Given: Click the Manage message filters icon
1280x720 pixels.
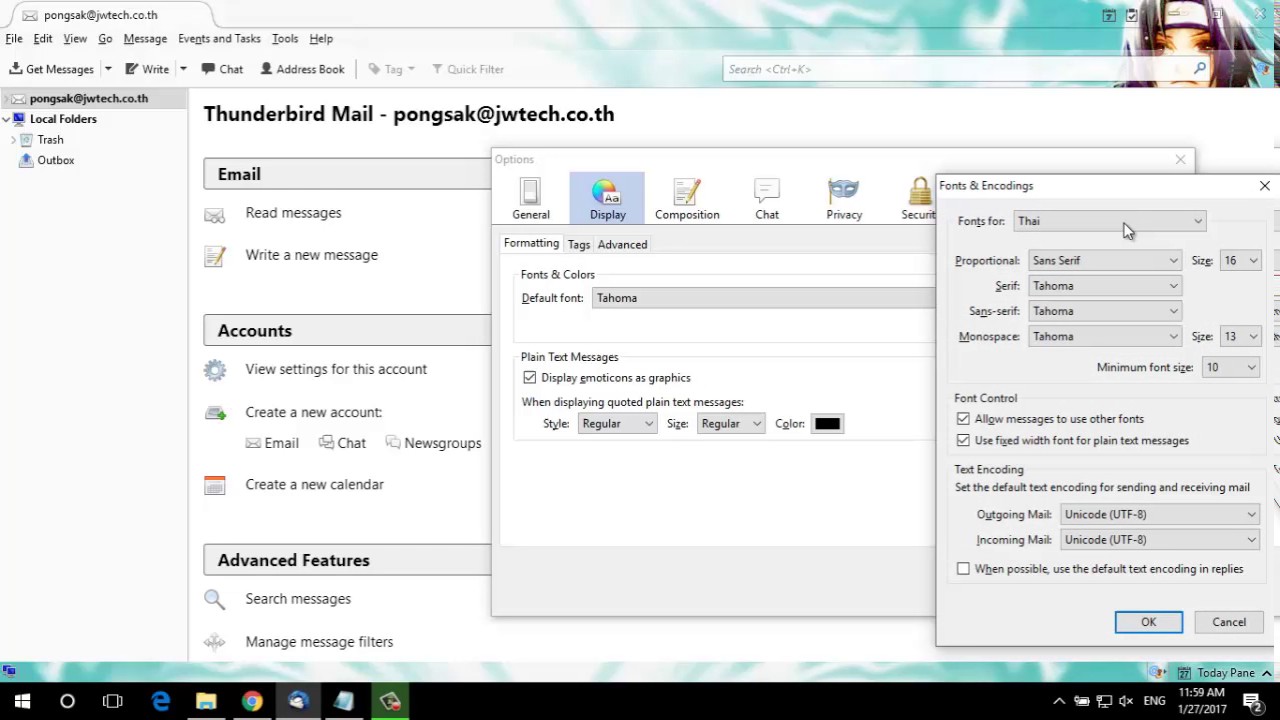Looking at the screenshot, I should [x=214, y=642].
